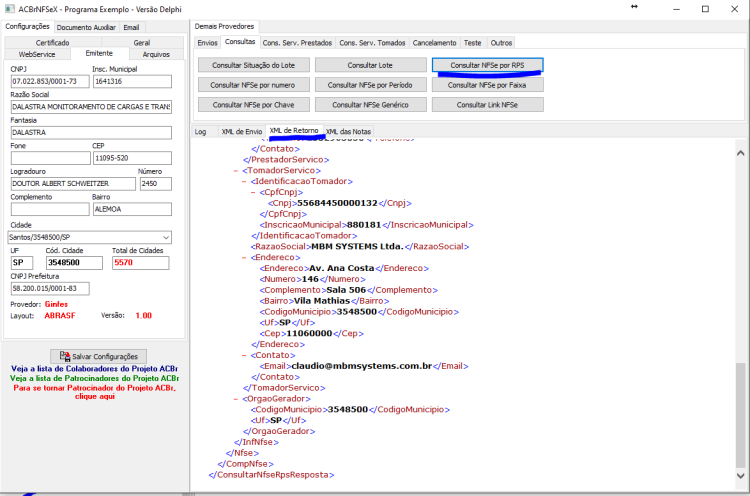Click Consultar Link NFSe button

pyautogui.click(x=487, y=105)
